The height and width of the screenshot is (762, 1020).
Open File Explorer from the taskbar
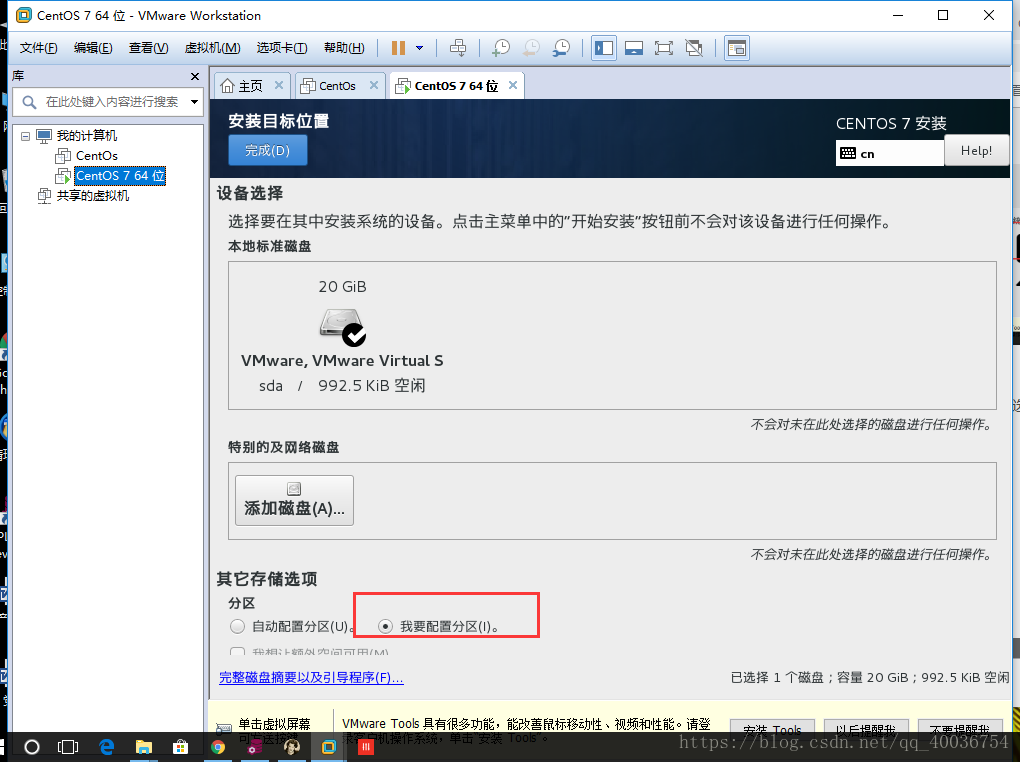coord(144,747)
